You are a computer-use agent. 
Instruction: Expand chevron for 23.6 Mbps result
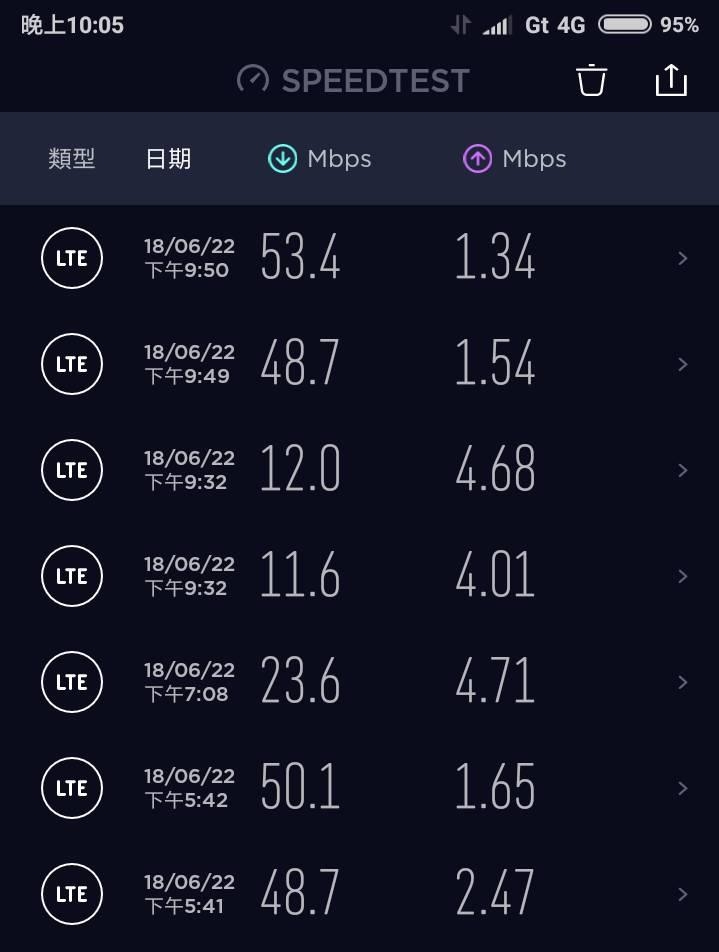683,682
